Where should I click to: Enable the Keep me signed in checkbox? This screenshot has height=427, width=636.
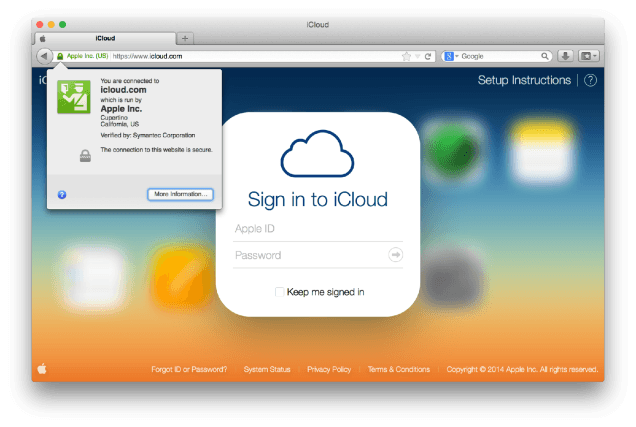[279, 292]
